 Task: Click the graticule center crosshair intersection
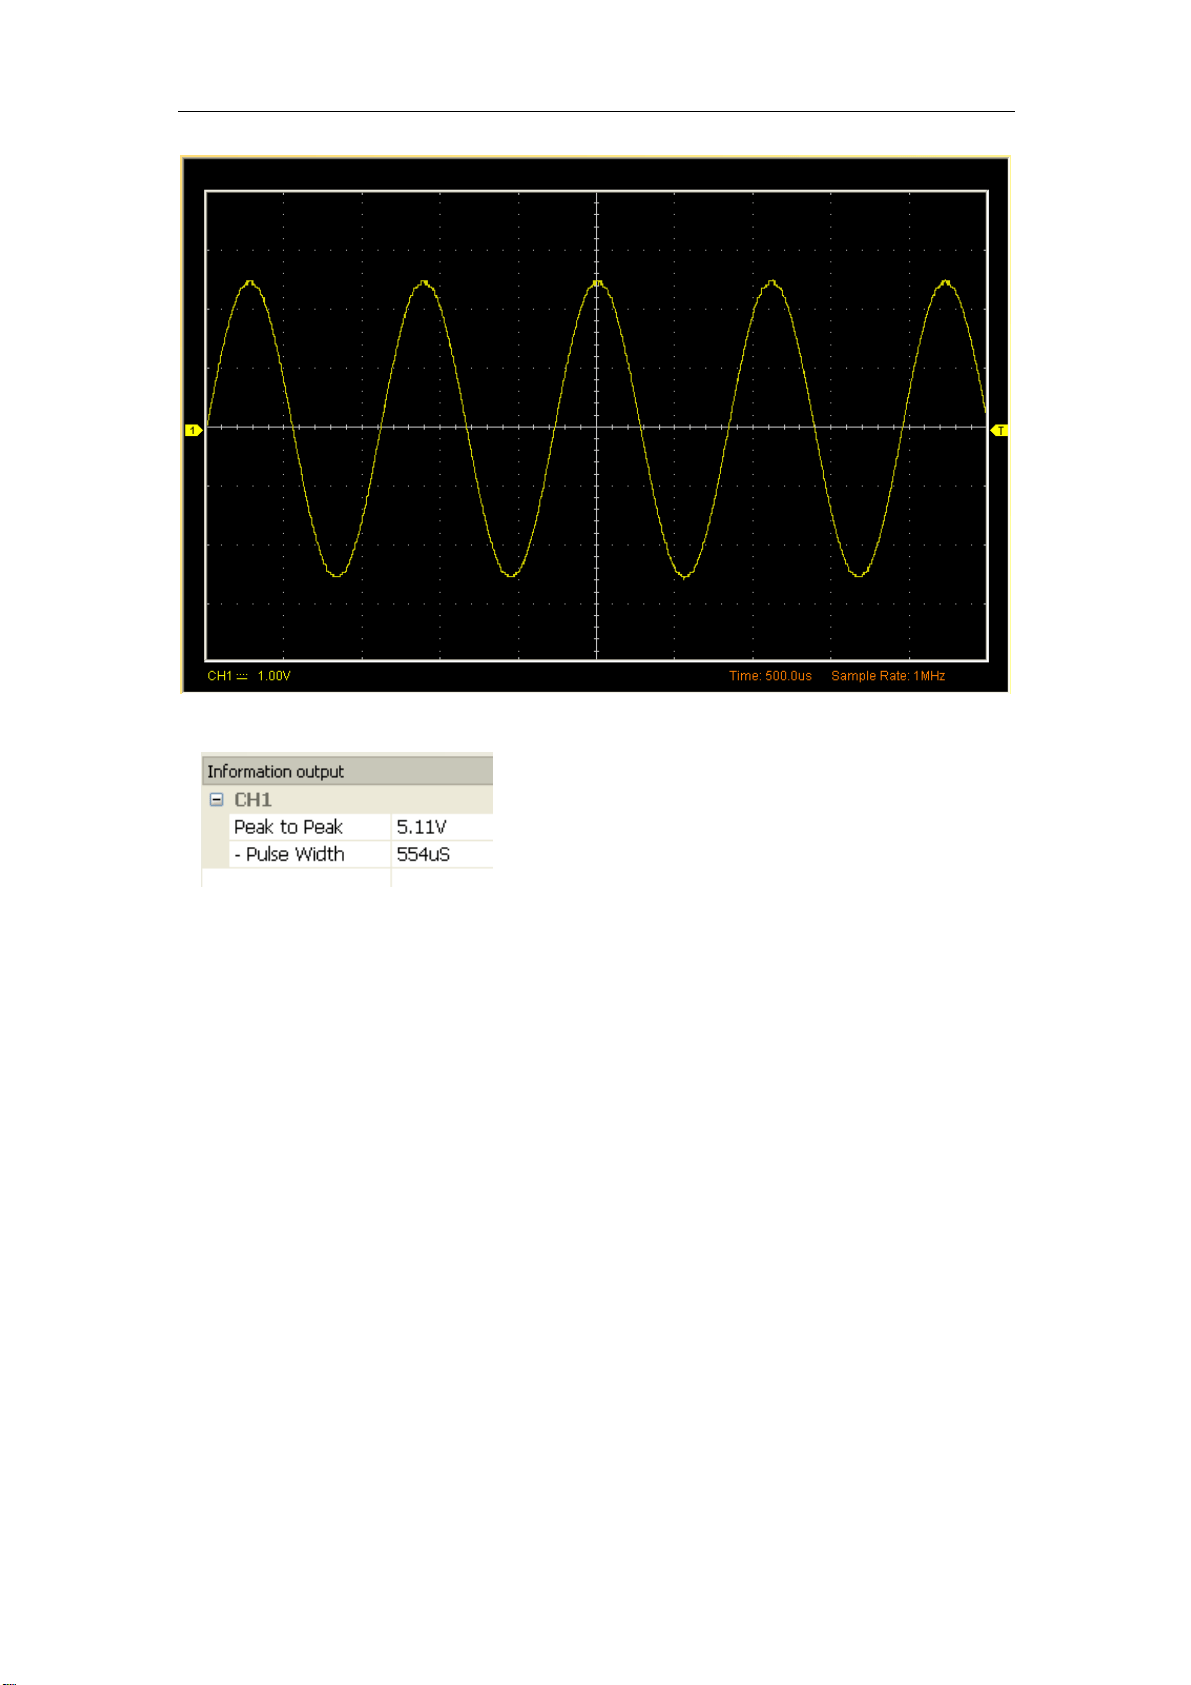pos(597,427)
